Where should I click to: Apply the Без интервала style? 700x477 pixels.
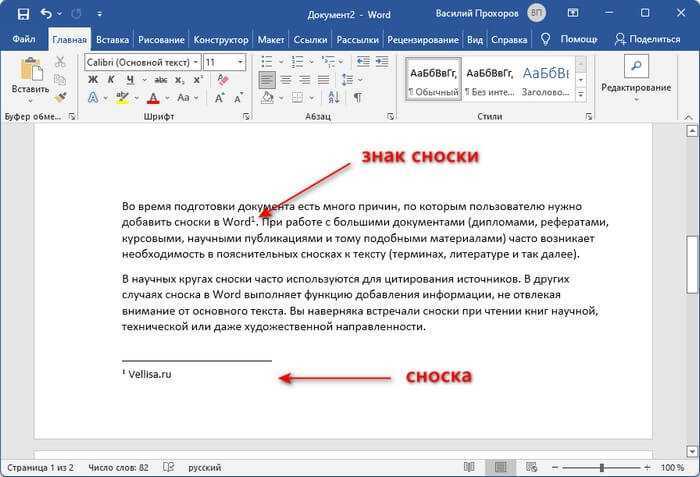tap(489, 79)
